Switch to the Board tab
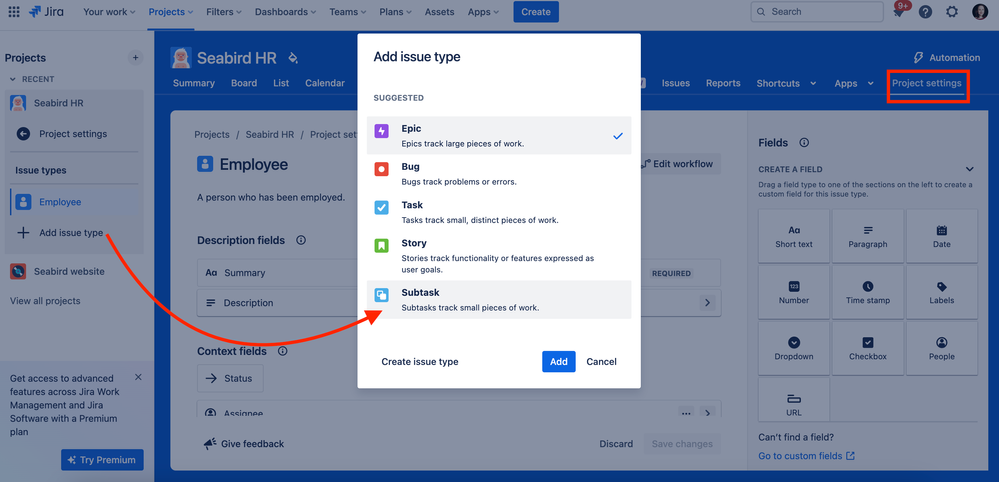This screenshot has width=999, height=482. [x=244, y=83]
